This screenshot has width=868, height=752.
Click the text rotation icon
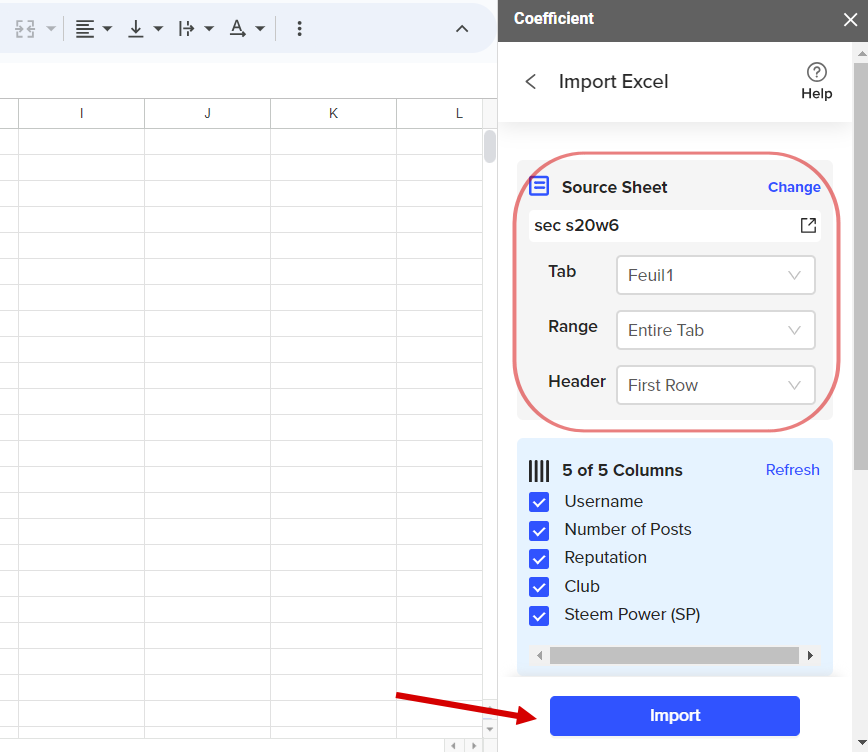[237, 29]
